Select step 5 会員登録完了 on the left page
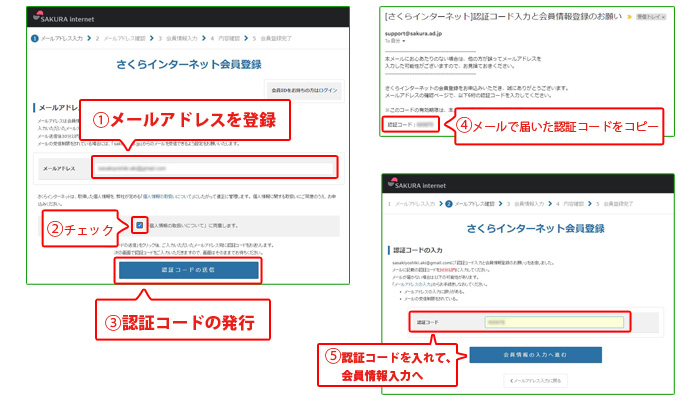Screen dimensions: 700x400 pos(272,38)
